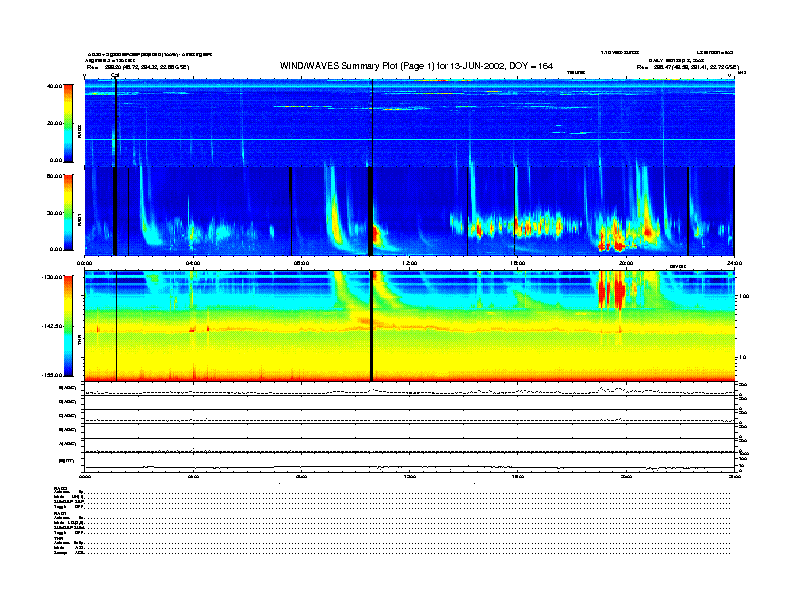This screenshot has height=612, width=792.
Task: Click the 12:00 time label below middle spectrogram
Action: tap(410, 263)
